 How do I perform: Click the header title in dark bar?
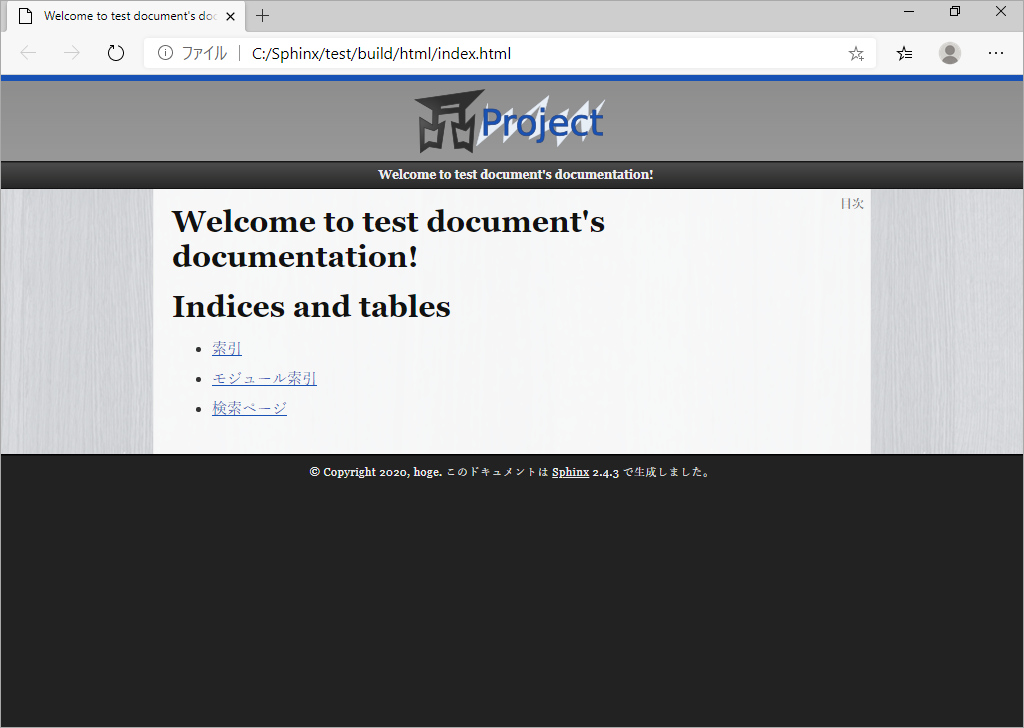pos(515,174)
